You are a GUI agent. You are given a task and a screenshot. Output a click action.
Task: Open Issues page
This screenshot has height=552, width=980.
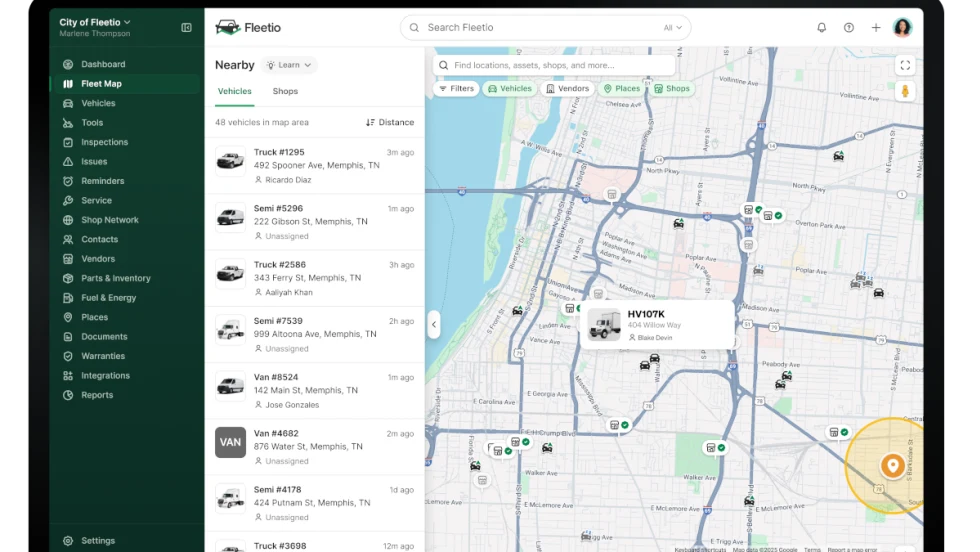pyautogui.click(x=125, y=161)
